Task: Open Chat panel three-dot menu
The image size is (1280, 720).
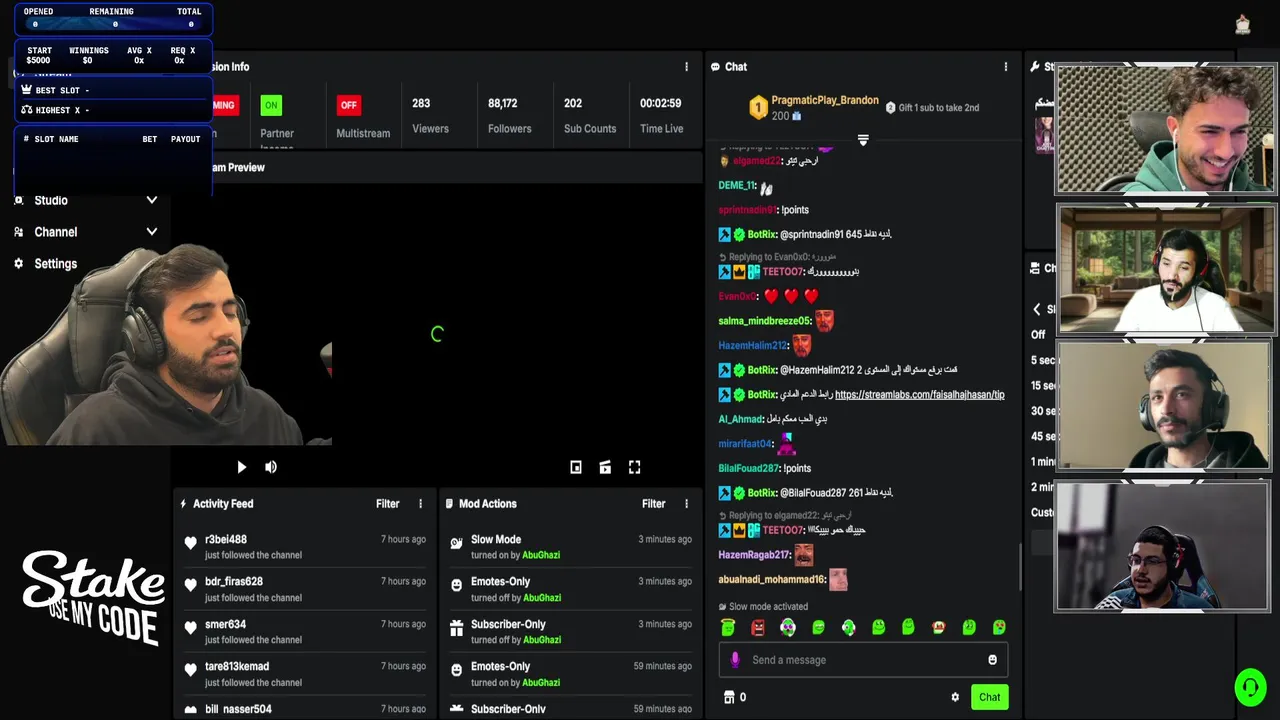Action: 1006,67
